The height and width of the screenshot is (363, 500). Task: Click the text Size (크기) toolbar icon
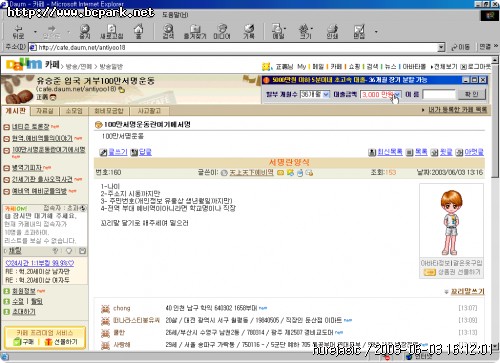(x=305, y=31)
